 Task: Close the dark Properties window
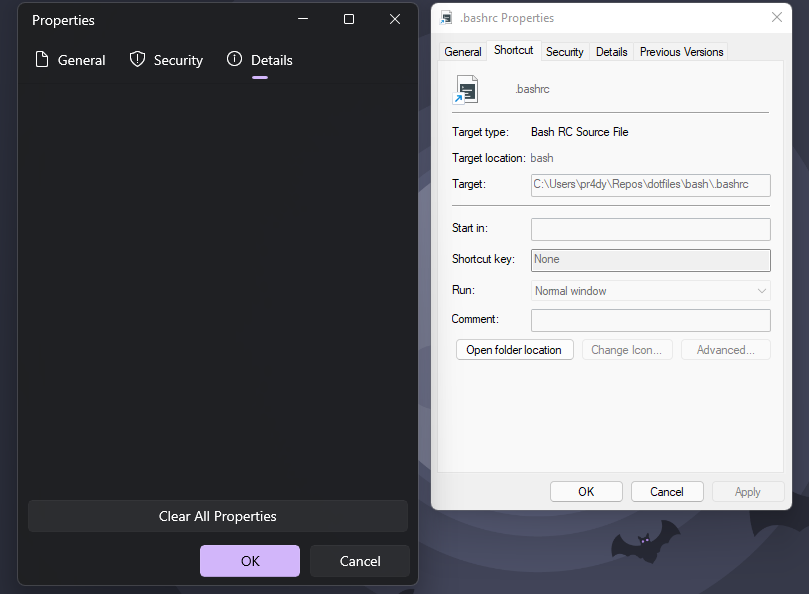(x=395, y=19)
